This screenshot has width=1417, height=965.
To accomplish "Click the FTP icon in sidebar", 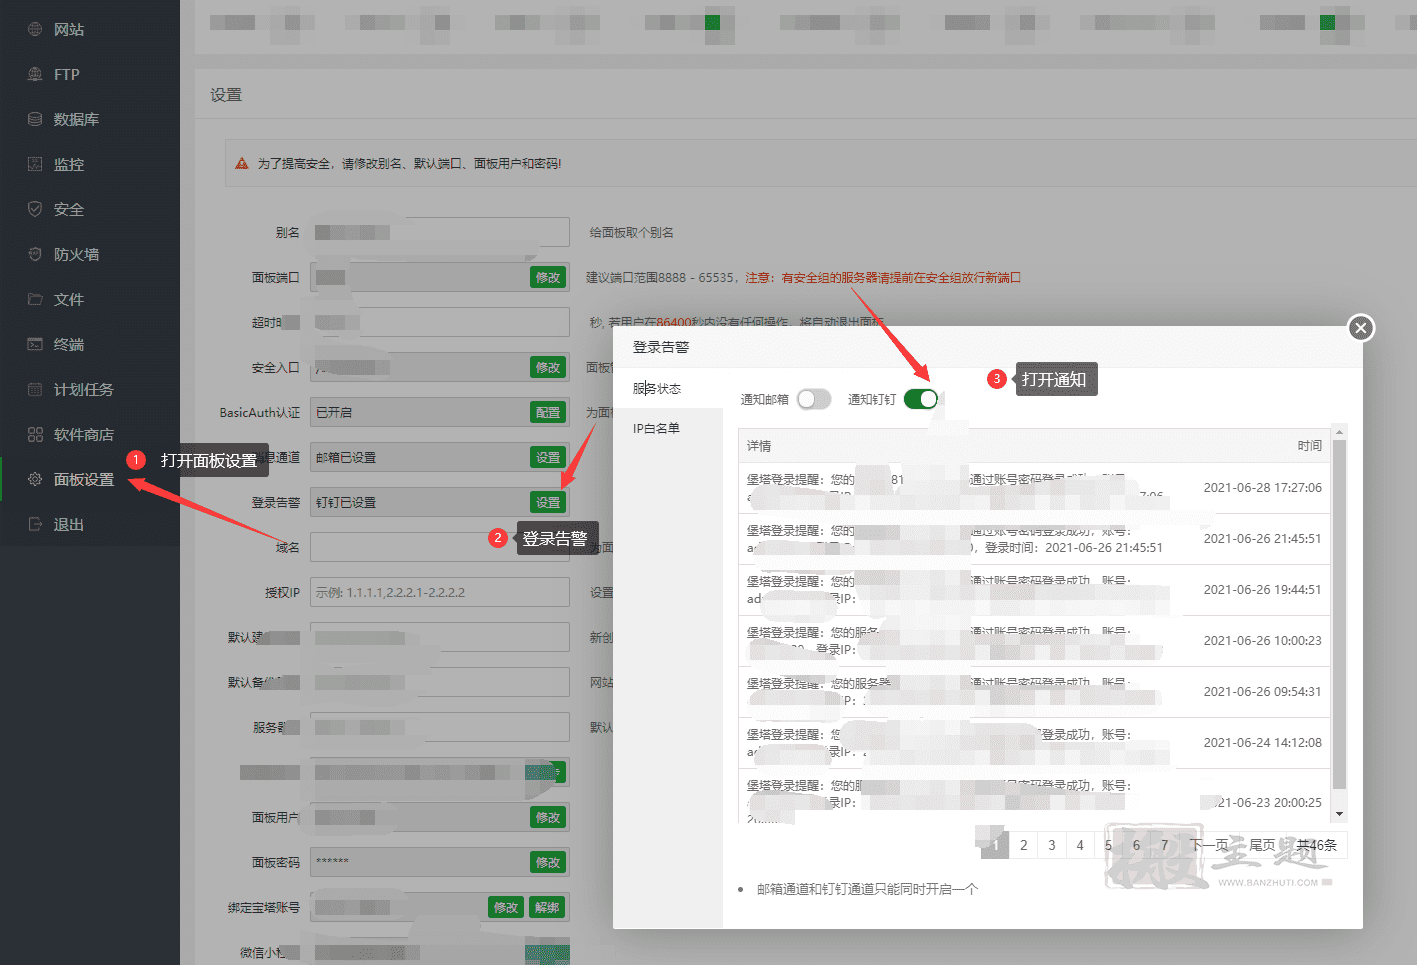I will click(35, 74).
